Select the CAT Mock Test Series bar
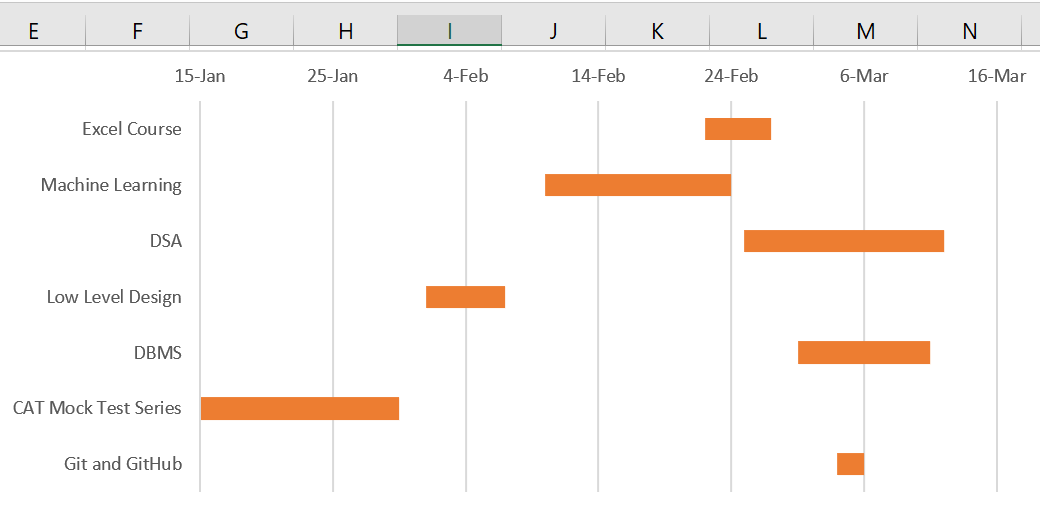This screenshot has height=509, width=1040. tap(299, 408)
